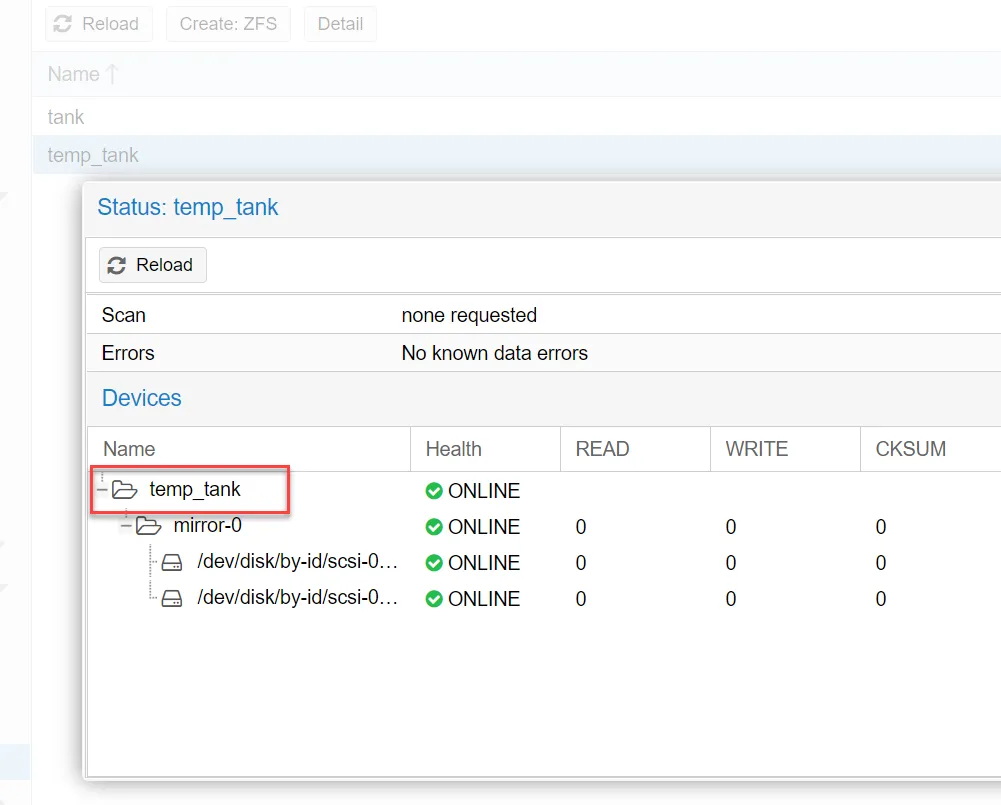Click ONLINE status of second scsi disk

[484, 599]
